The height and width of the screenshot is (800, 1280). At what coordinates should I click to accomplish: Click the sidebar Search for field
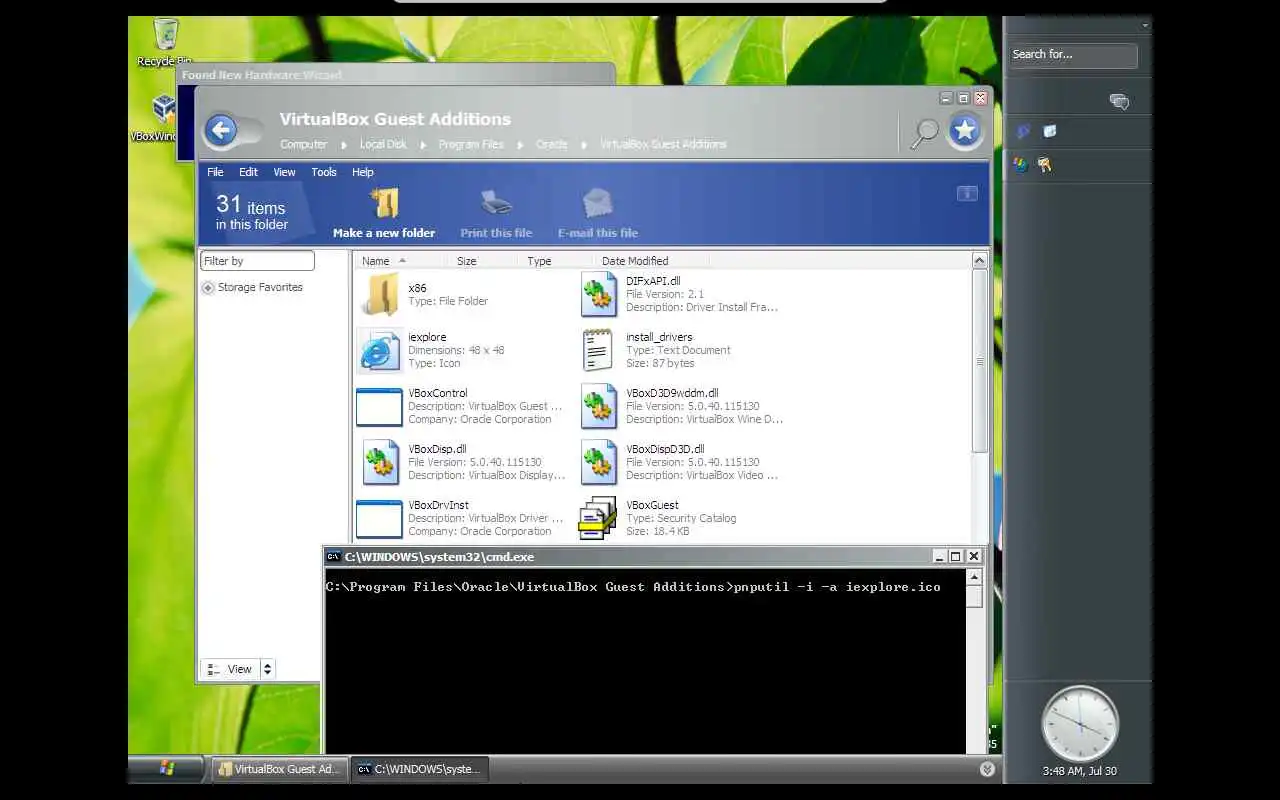click(x=1073, y=55)
